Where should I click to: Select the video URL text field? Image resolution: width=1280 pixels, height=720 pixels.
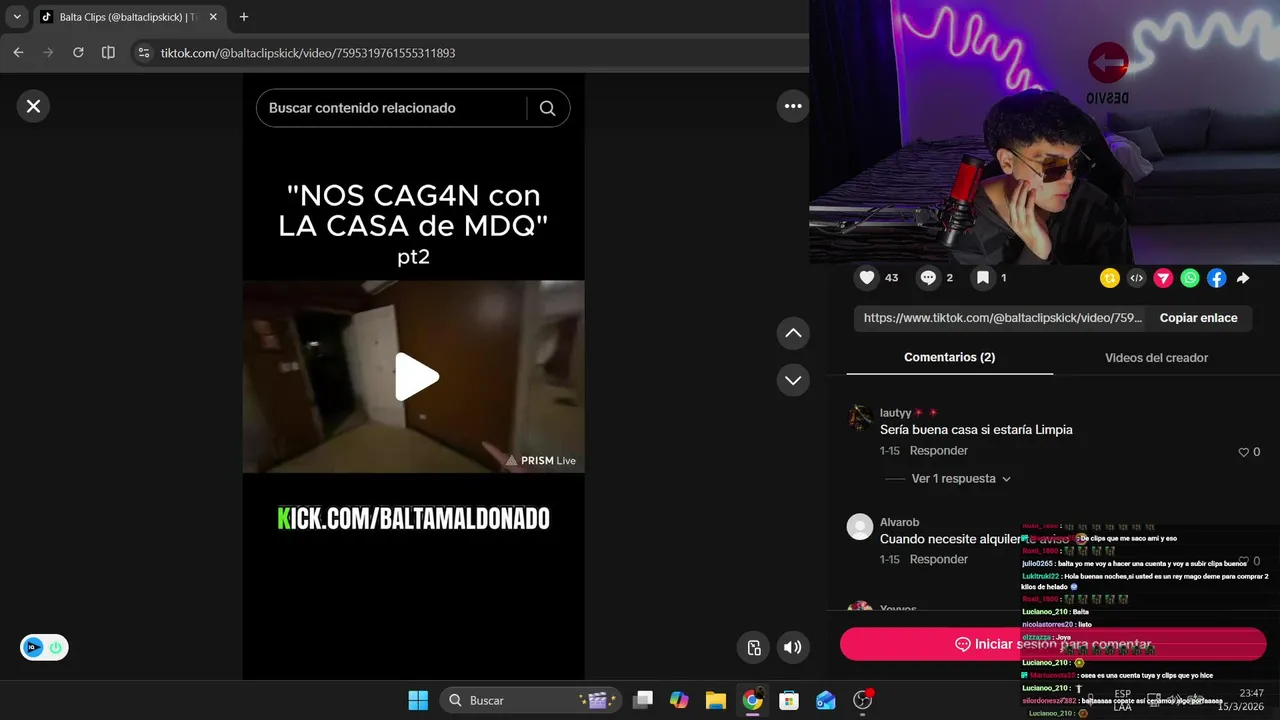click(1002, 318)
